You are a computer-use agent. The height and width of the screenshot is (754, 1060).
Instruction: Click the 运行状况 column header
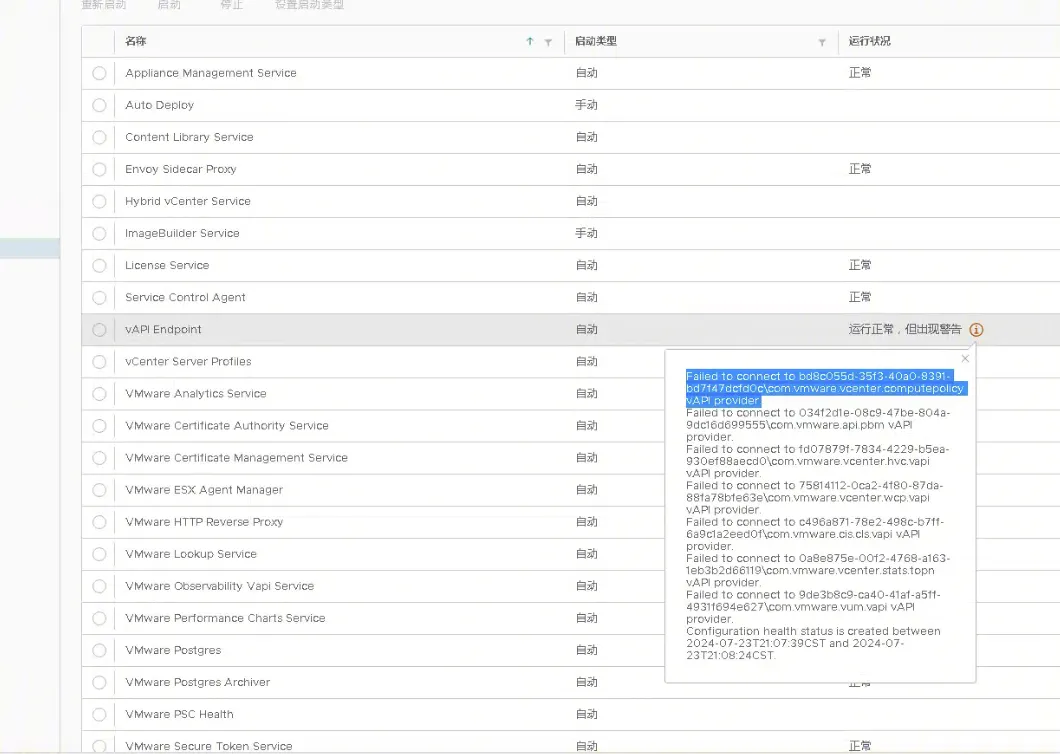(x=869, y=41)
